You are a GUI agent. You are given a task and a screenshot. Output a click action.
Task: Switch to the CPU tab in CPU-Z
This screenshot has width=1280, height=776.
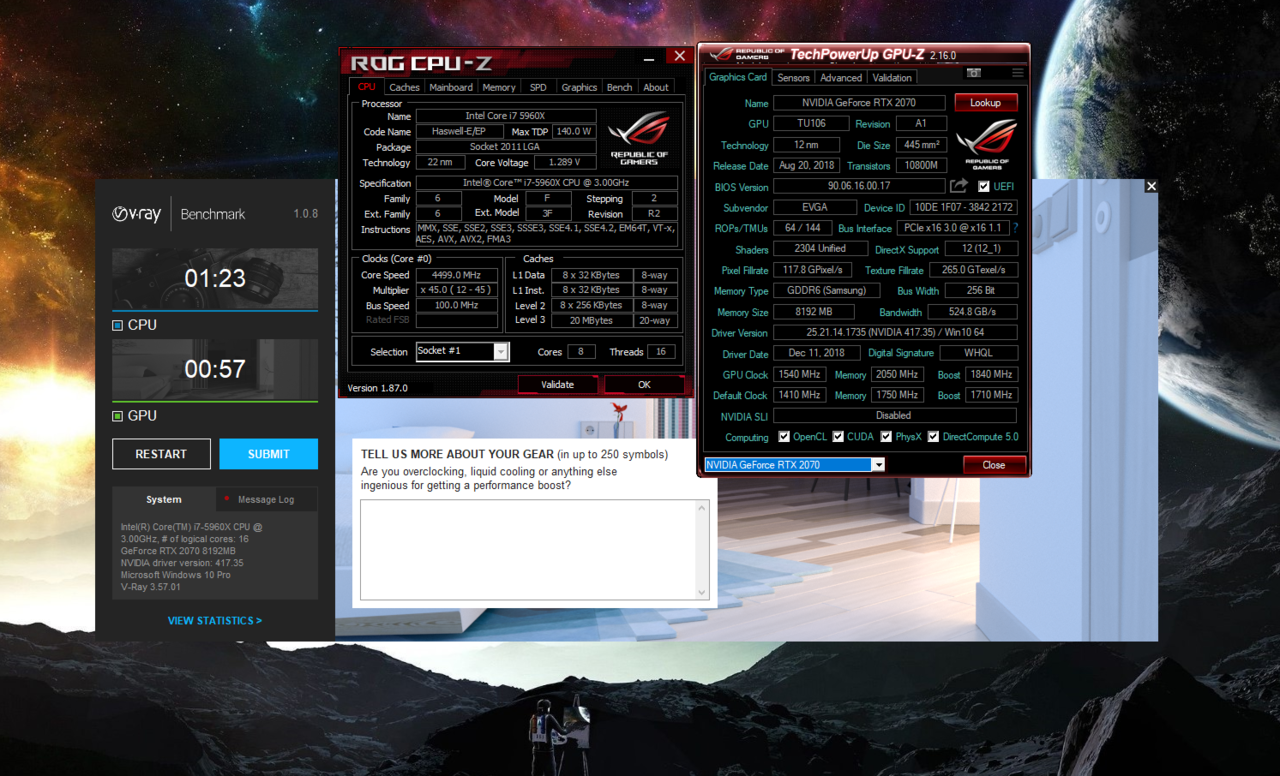pos(367,87)
